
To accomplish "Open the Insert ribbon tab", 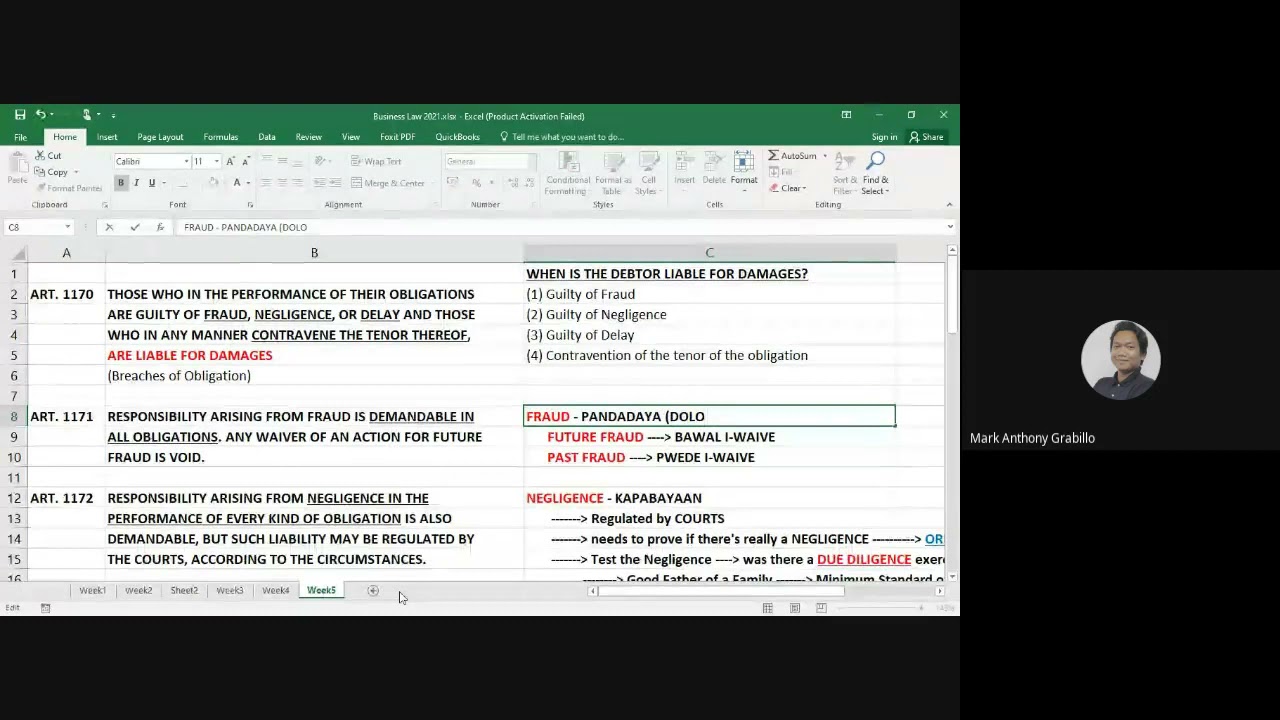I will 107,137.
